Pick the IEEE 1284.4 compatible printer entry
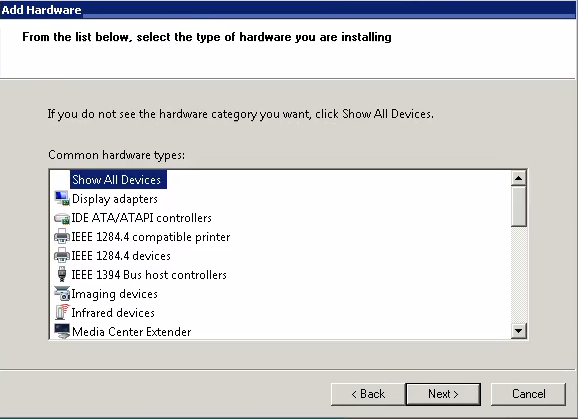 [x=151, y=237]
